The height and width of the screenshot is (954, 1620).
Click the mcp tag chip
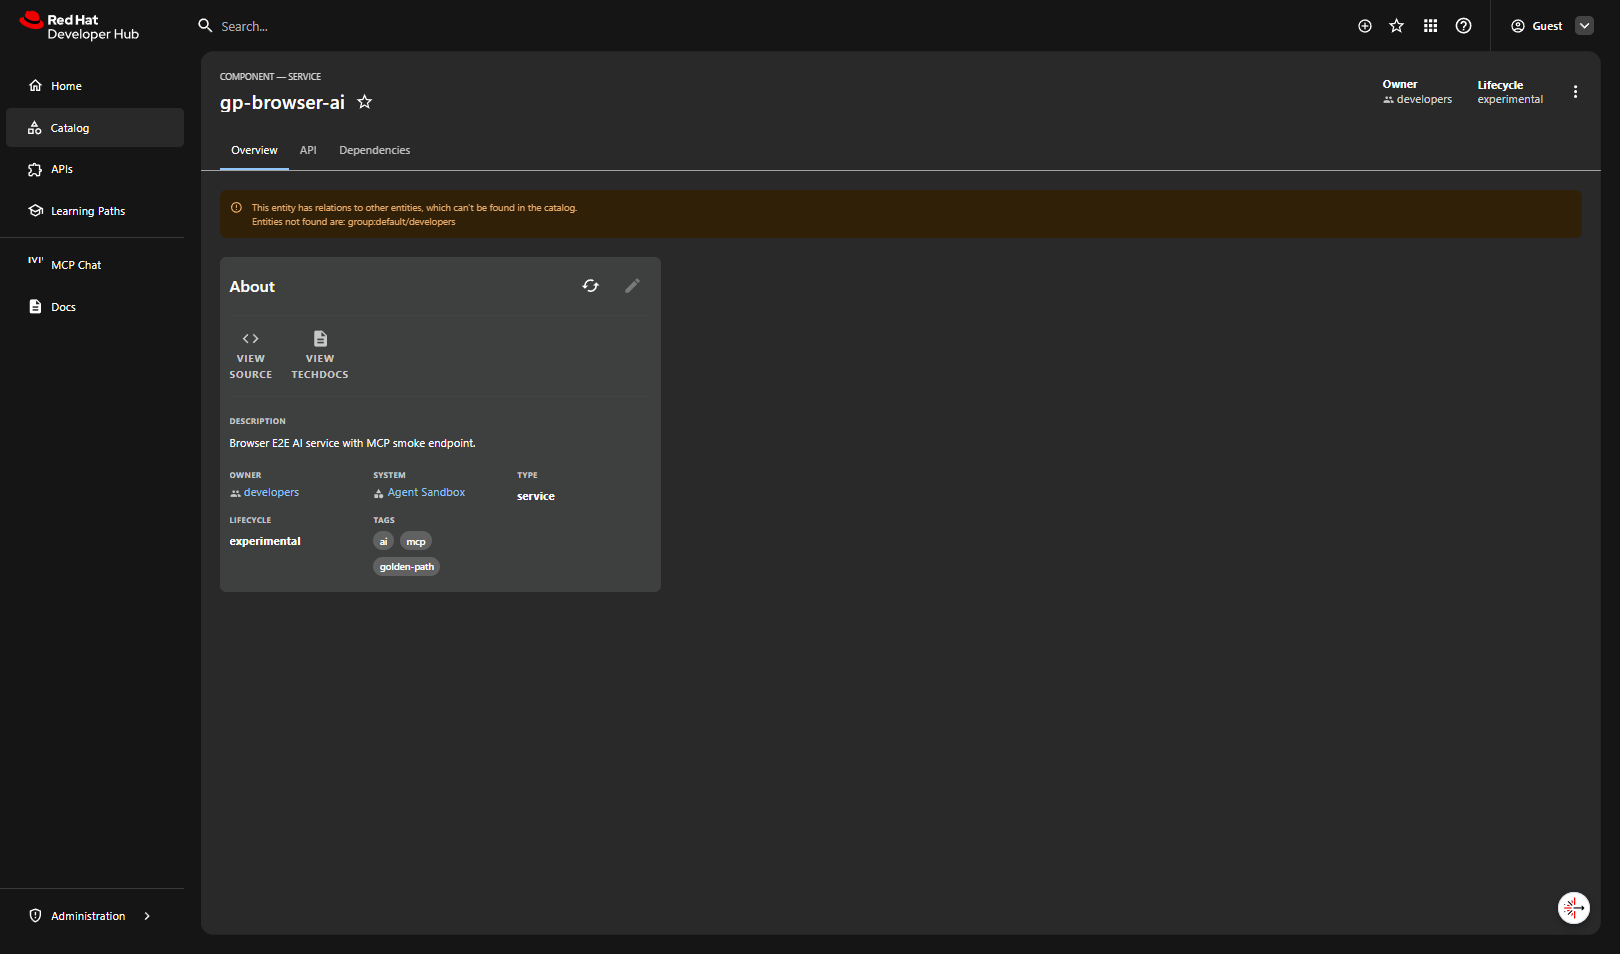pos(416,542)
